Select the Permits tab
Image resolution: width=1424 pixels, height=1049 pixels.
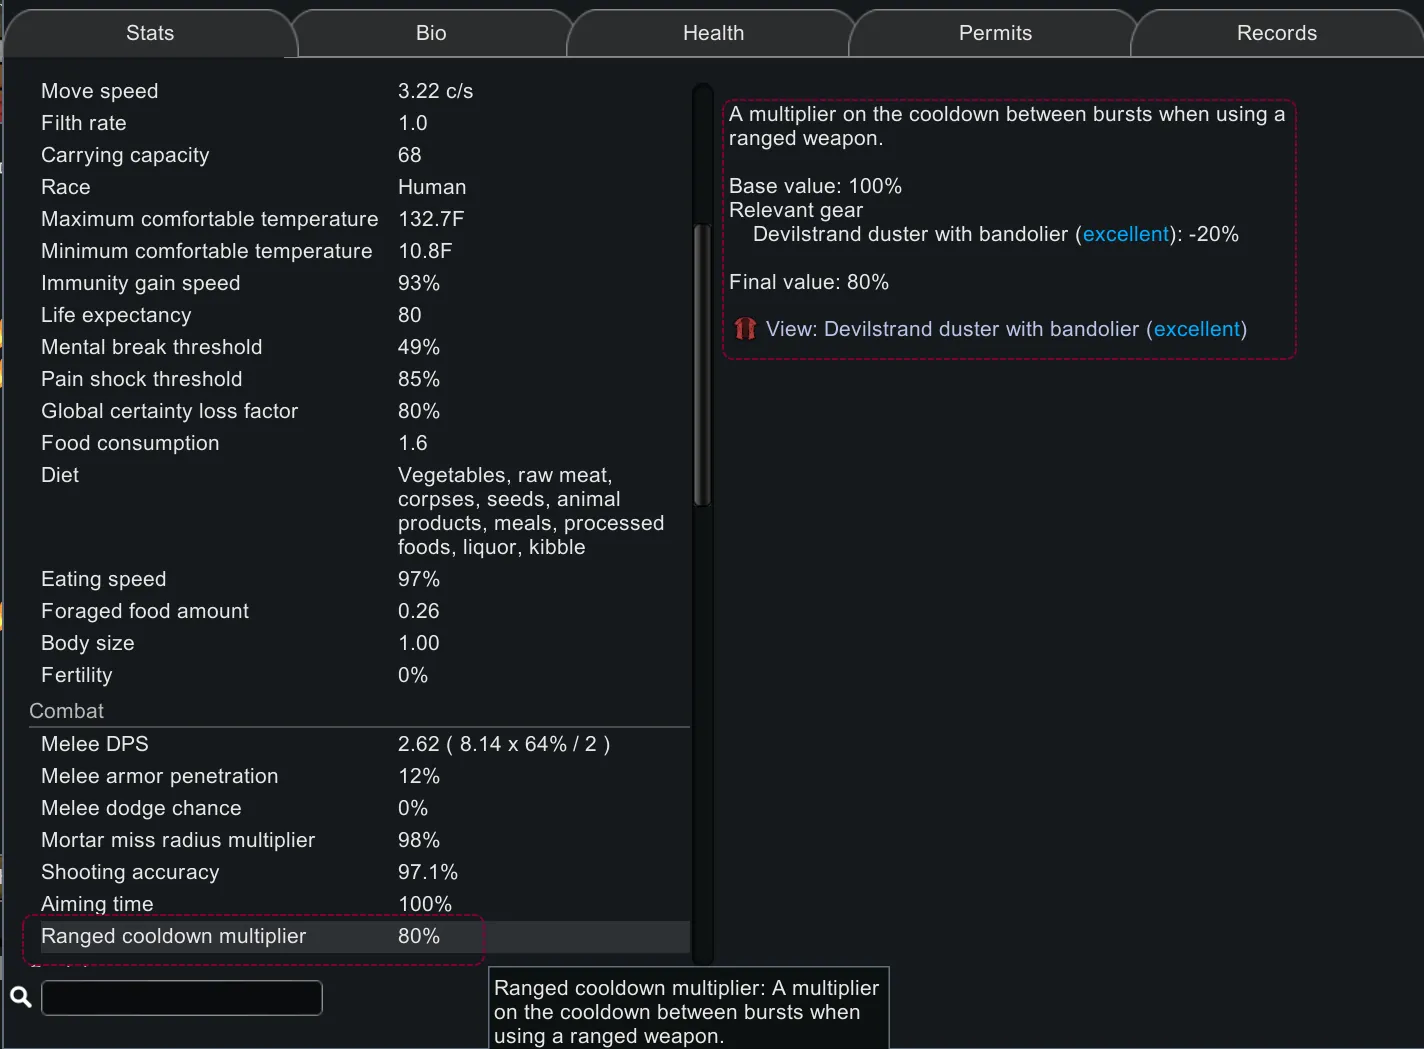(995, 33)
